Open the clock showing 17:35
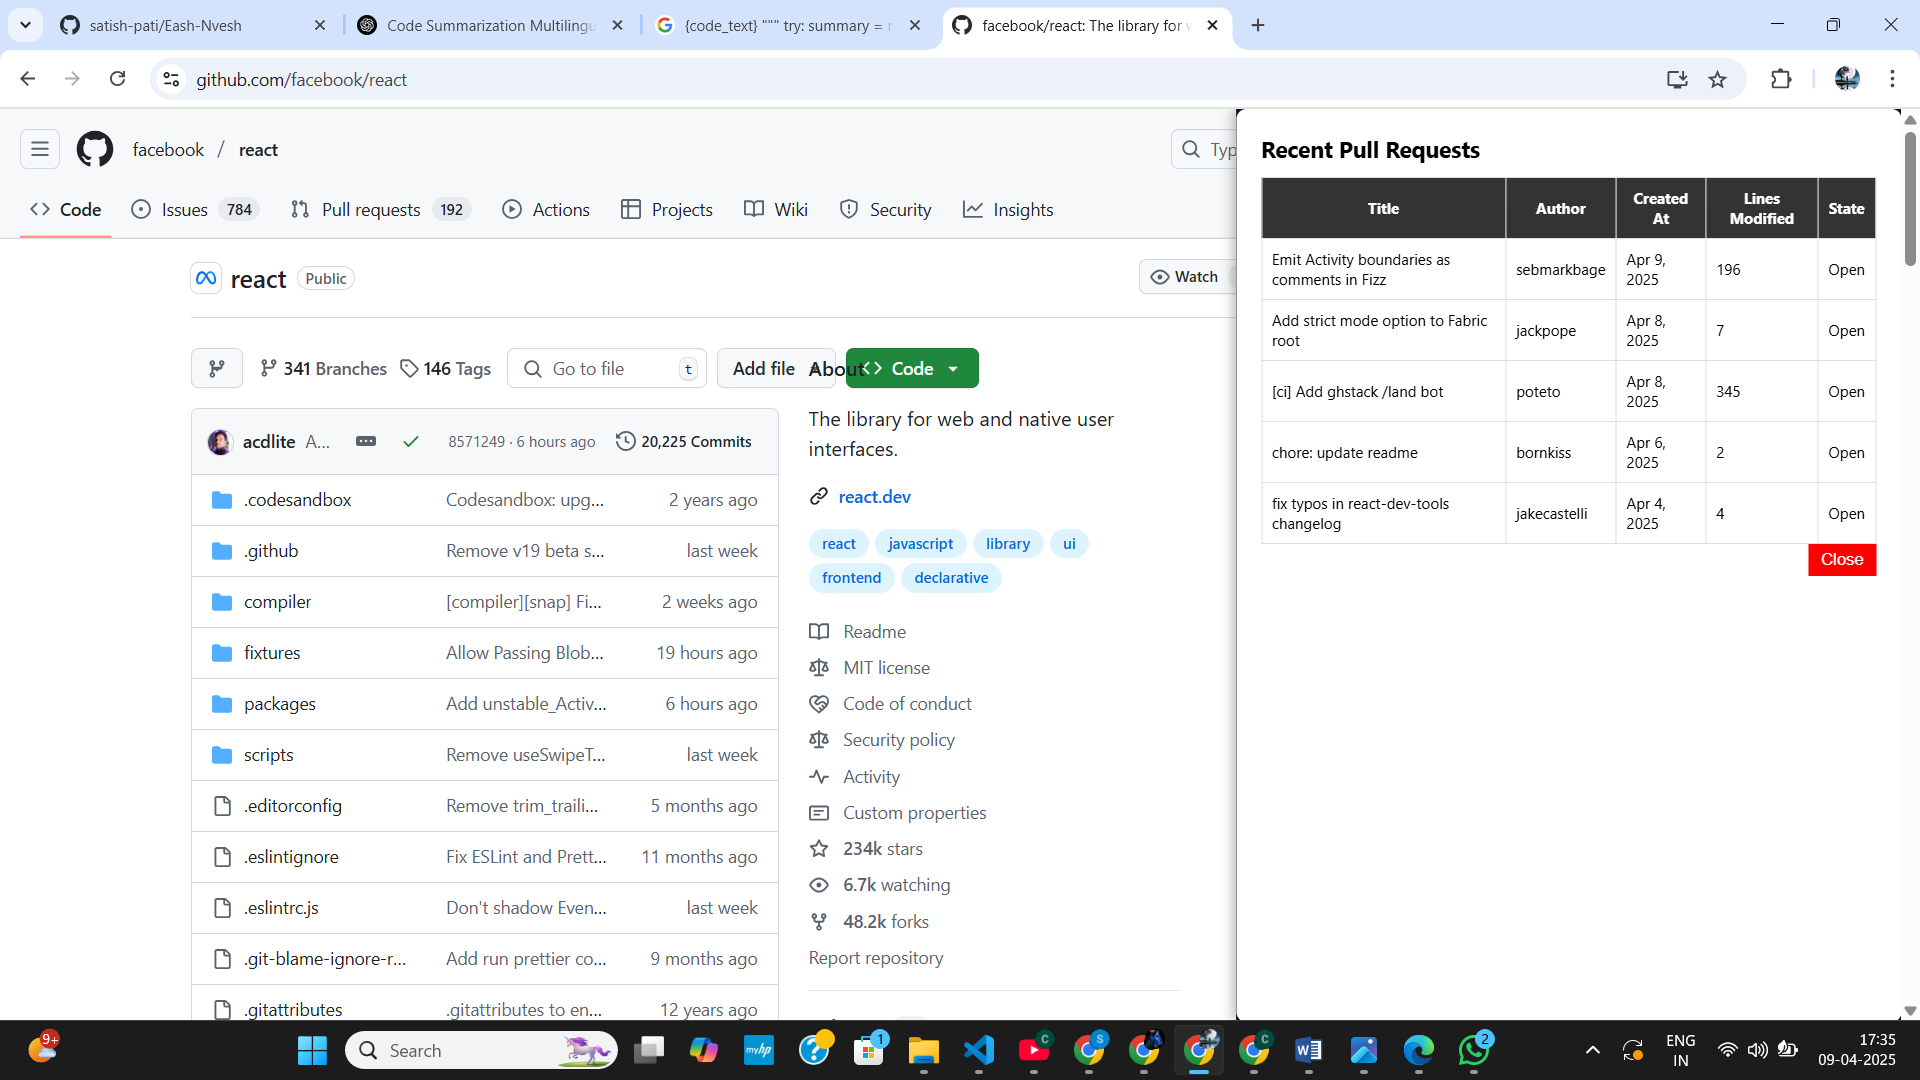The image size is (1920, 1080). click(x=1857, y=1049)
